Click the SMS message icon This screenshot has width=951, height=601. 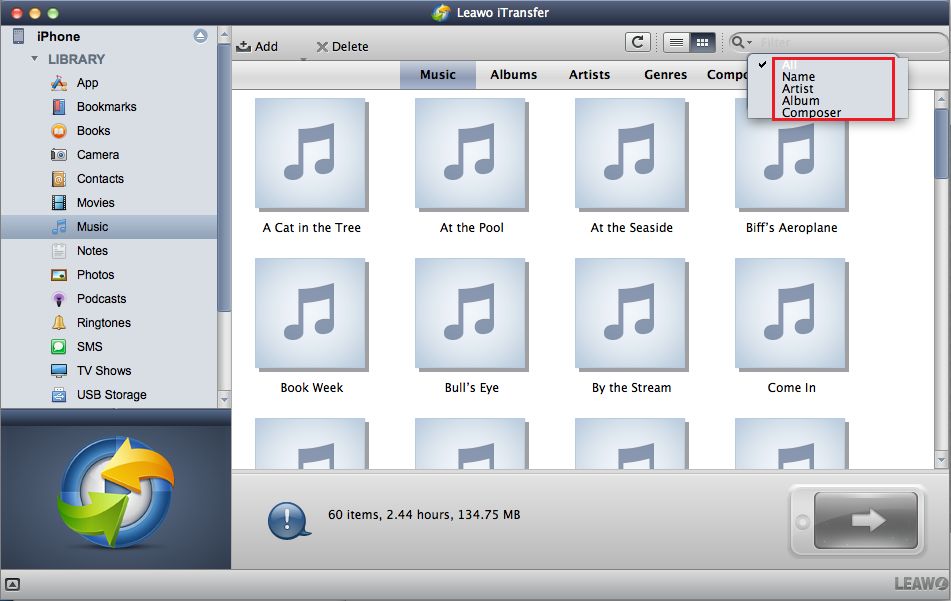click(59, 347)
